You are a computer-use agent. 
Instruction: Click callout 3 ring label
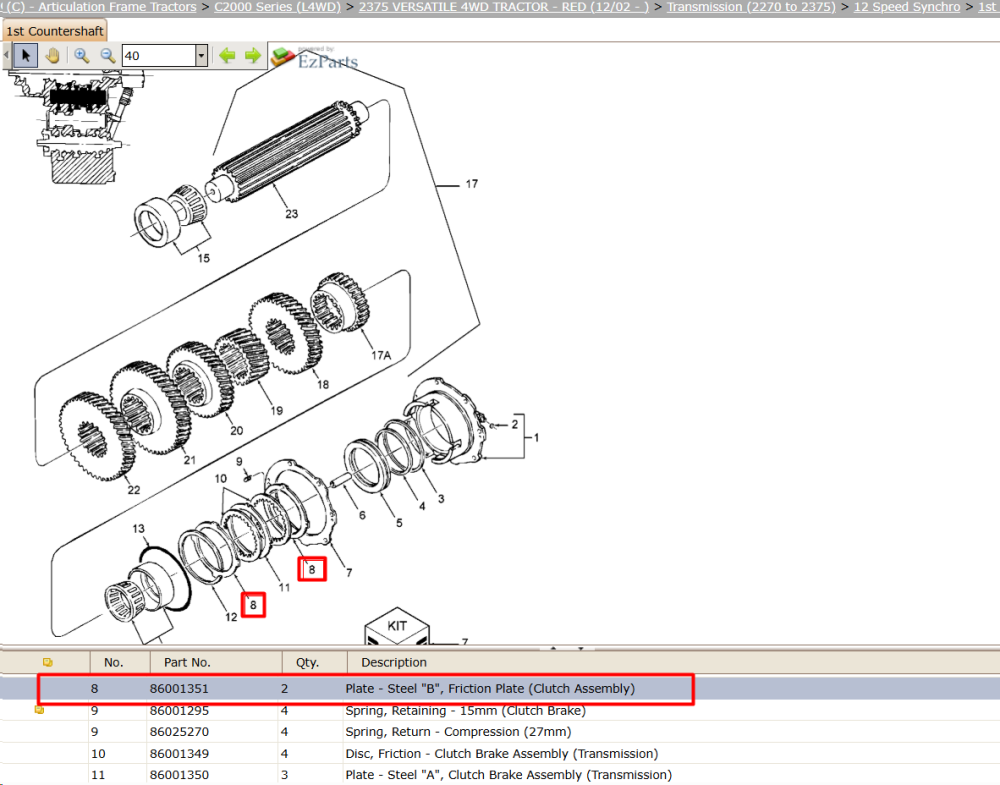[x=441, y=499]
